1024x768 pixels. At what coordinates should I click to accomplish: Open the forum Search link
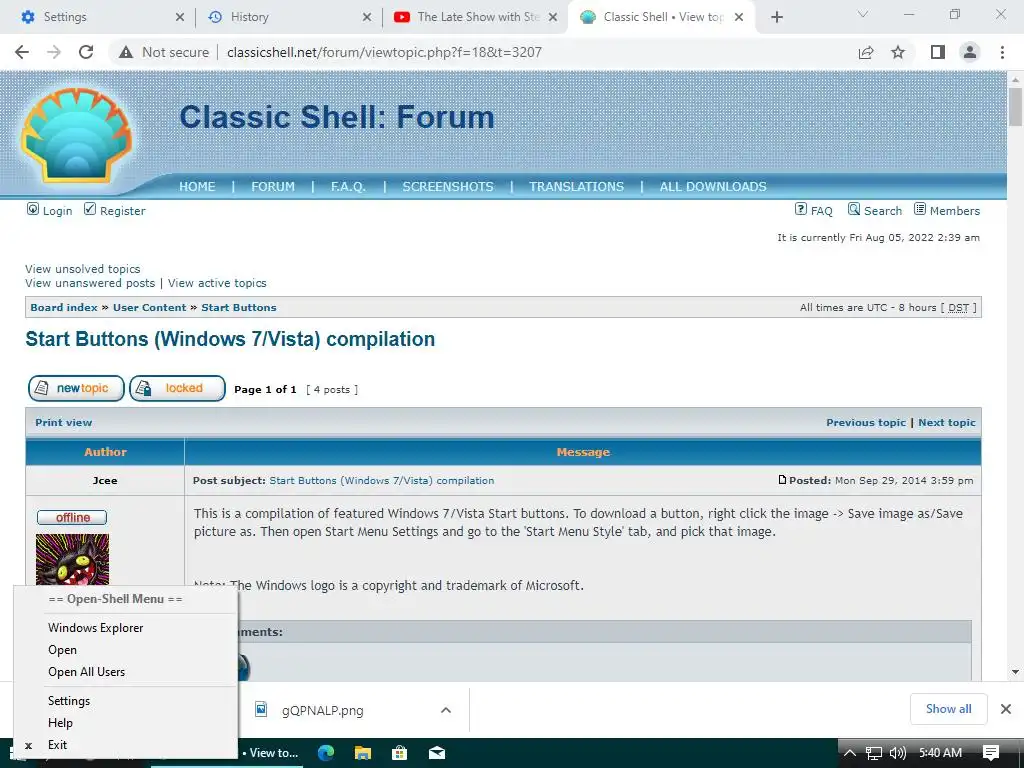coord(875,210)
